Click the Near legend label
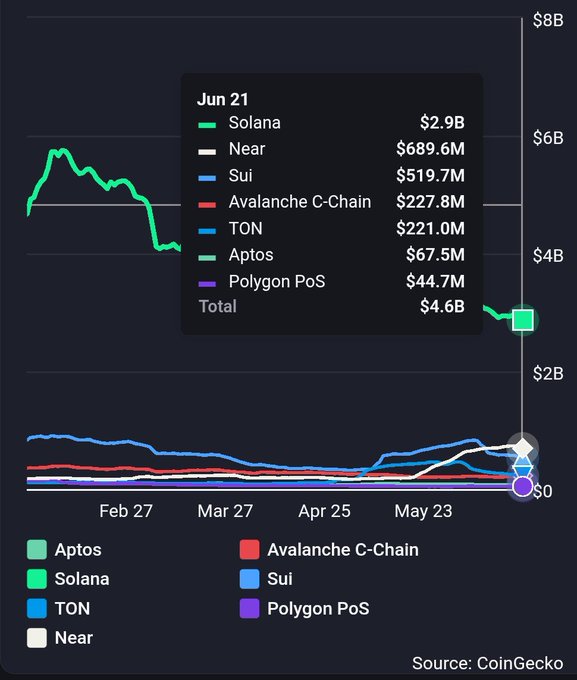The image size is (577, 680). pyautogui.click(x=74, y=638)
